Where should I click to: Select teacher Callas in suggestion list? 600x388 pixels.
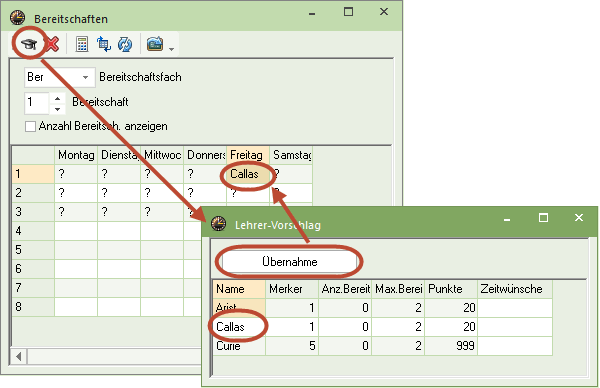click(x=239, y=327)
